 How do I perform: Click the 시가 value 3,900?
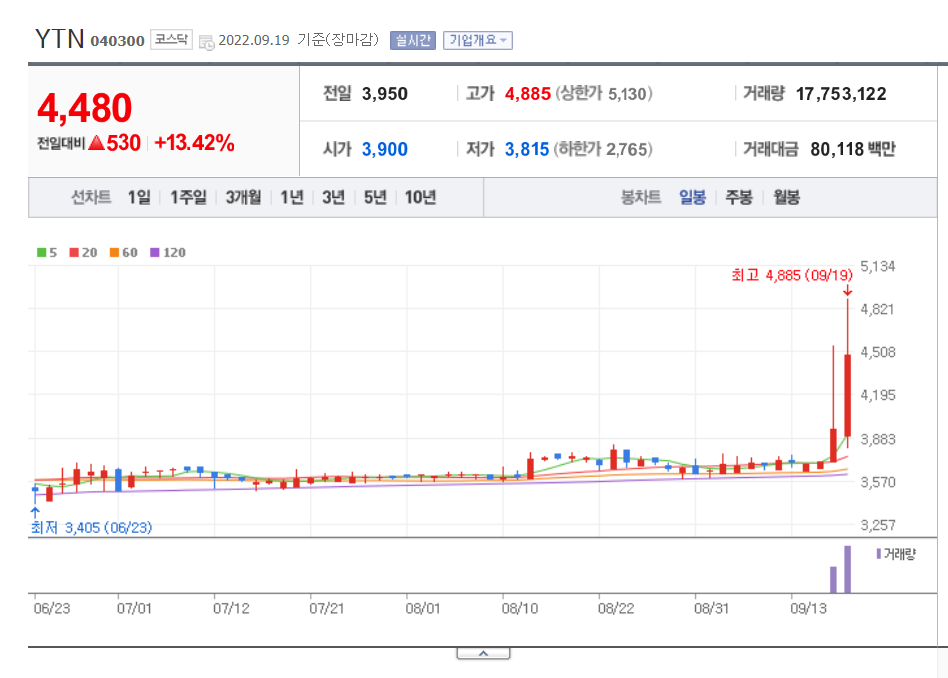click(x=385, y=149)
